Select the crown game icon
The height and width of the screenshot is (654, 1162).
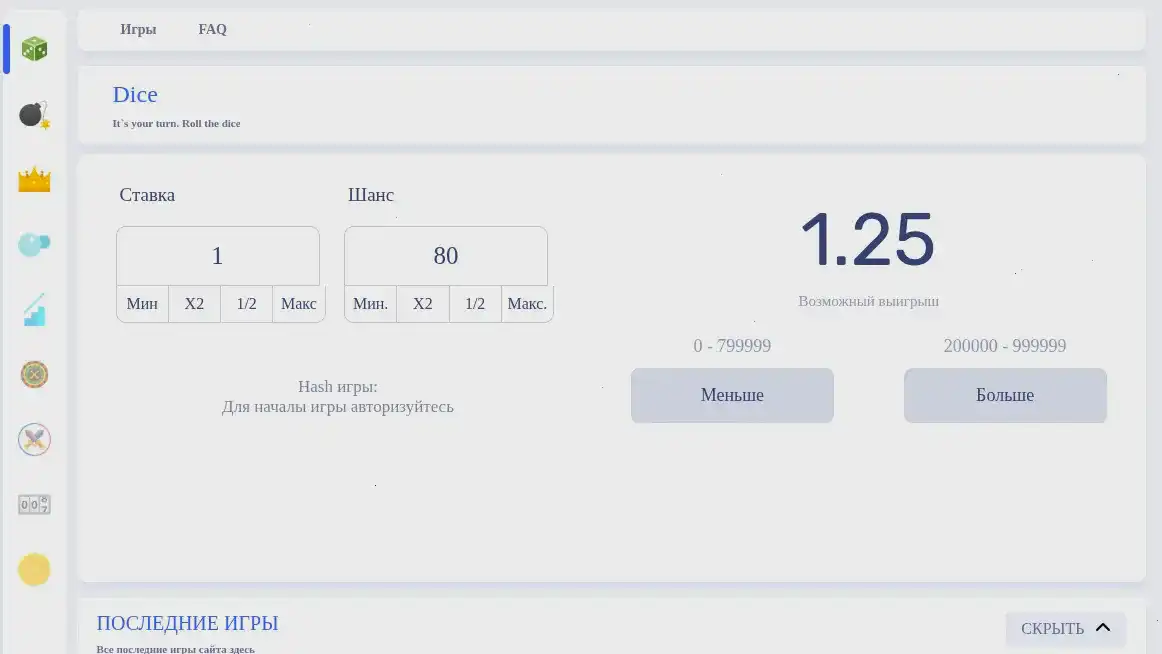coord(34,178)
